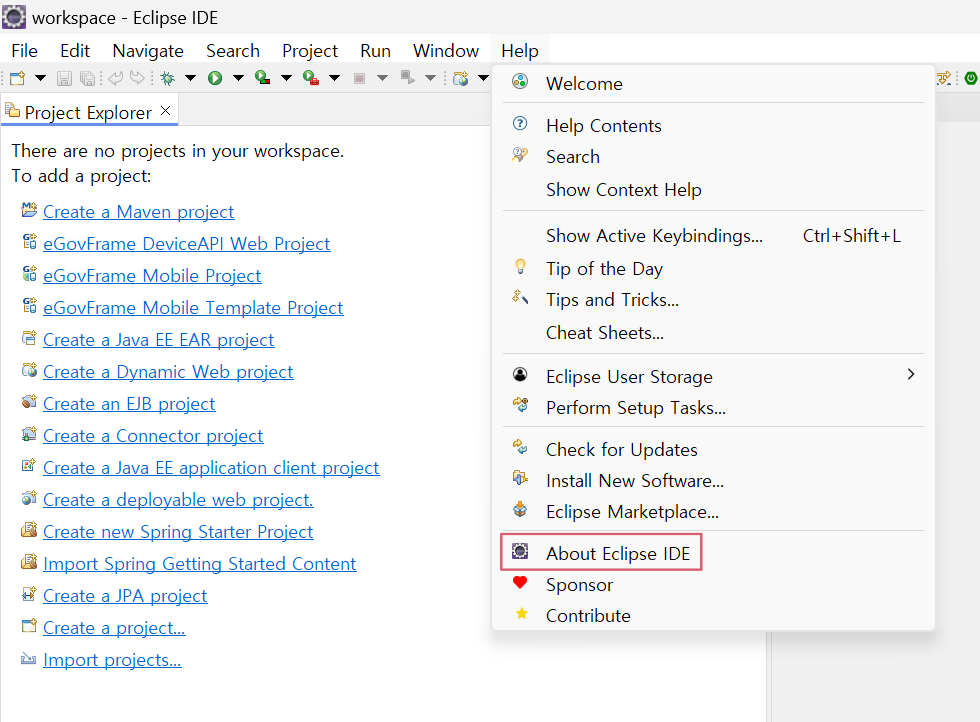
Task: Start a Coverage run from the toolbar
Action: (260, 78)
